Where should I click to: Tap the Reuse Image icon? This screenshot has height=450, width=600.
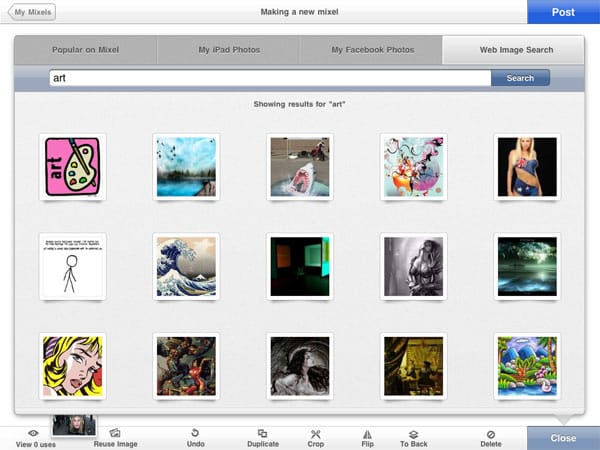(115, 433)
